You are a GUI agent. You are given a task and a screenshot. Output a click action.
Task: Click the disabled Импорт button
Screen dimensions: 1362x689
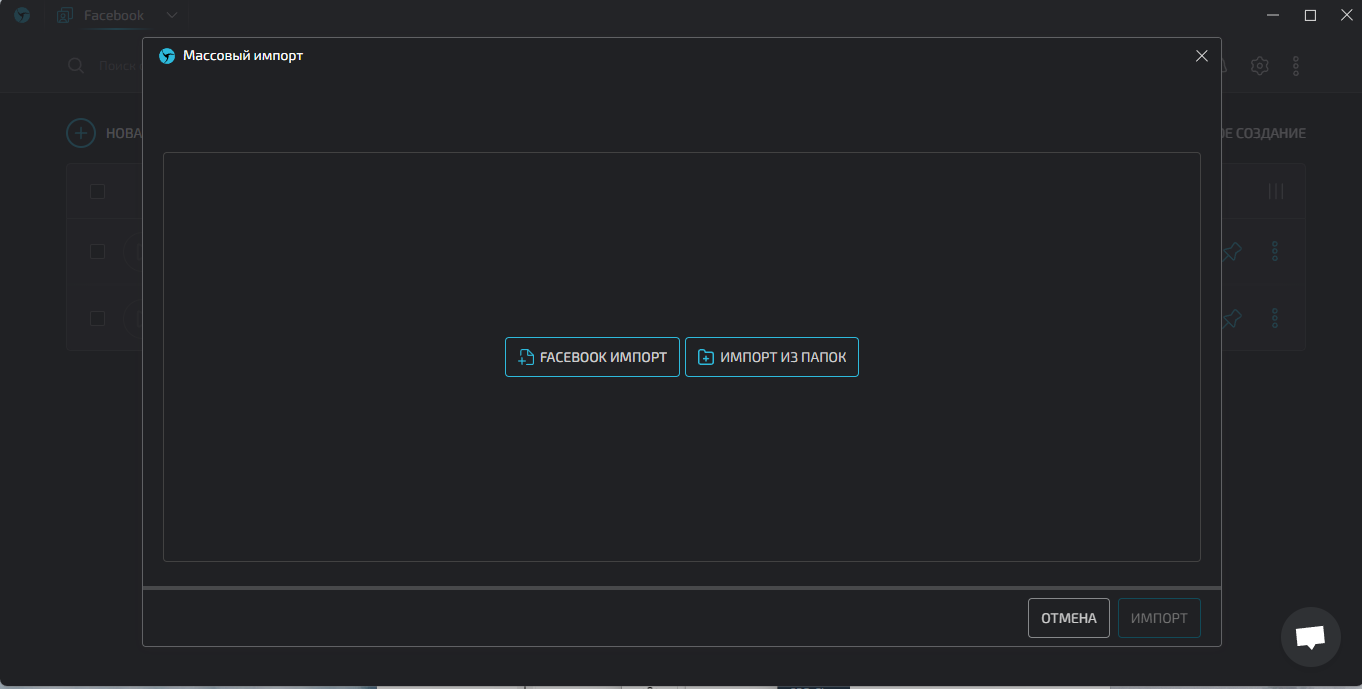pyautogui.click(x=1159, y=618)
